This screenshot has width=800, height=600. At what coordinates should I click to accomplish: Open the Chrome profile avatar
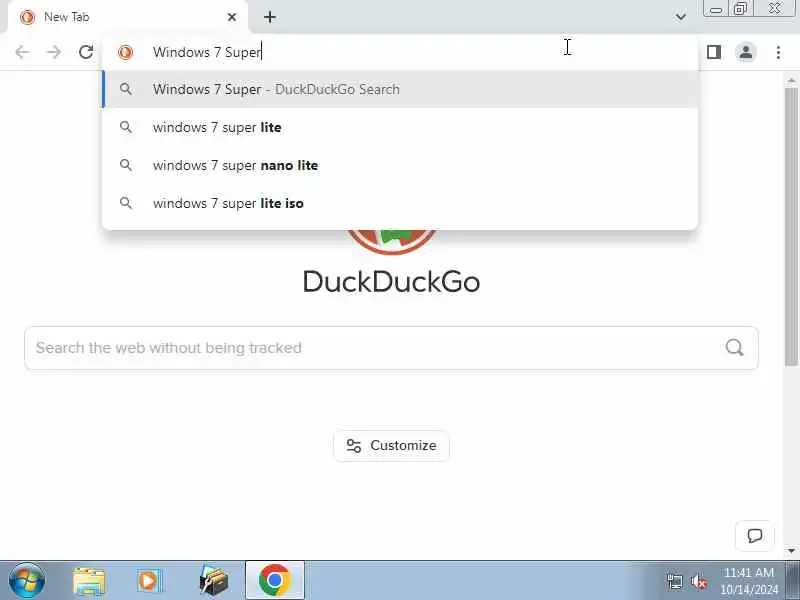746,52
